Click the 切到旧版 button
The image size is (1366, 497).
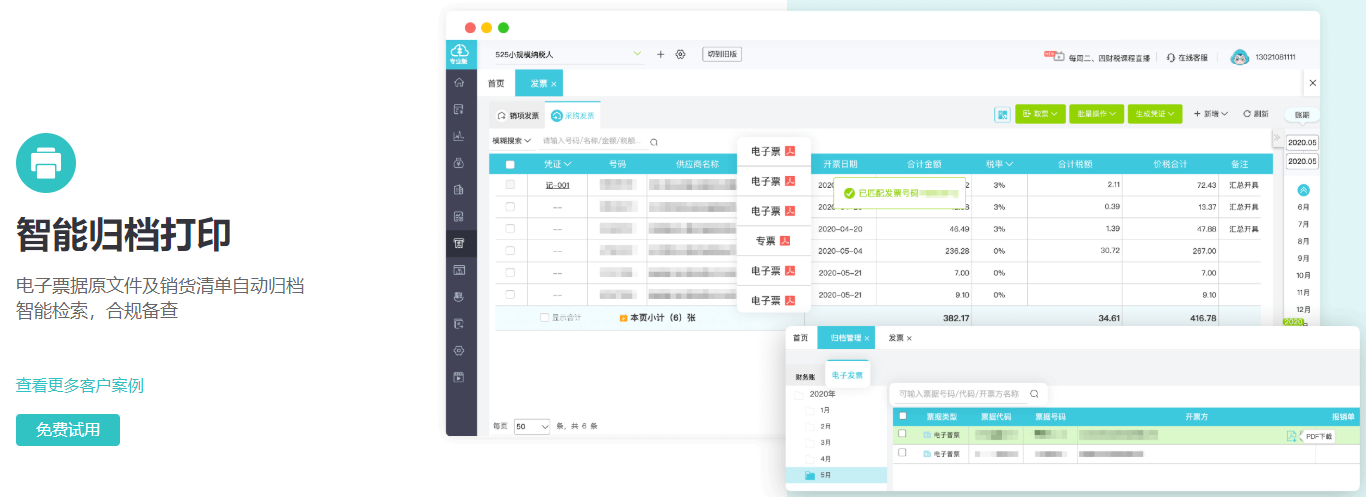point(721,54)
